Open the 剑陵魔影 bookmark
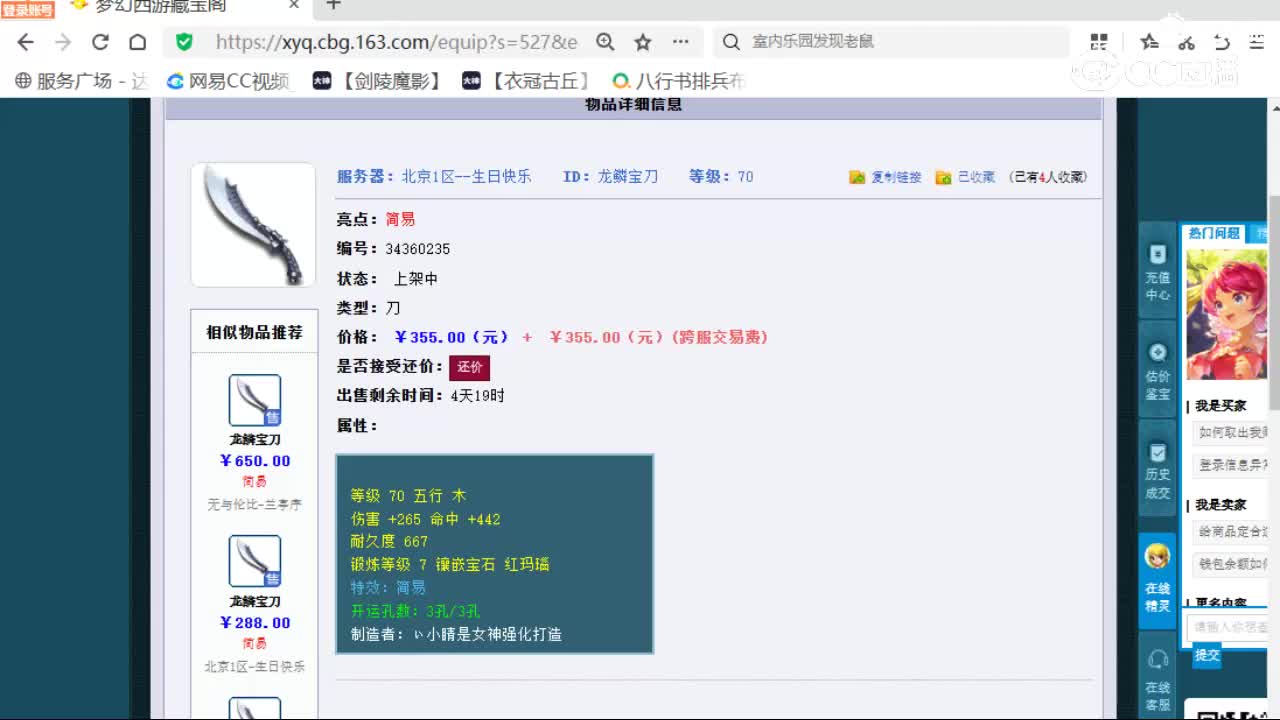The image size is (1280, 720). pyautogui.click(x=377, y=81)
